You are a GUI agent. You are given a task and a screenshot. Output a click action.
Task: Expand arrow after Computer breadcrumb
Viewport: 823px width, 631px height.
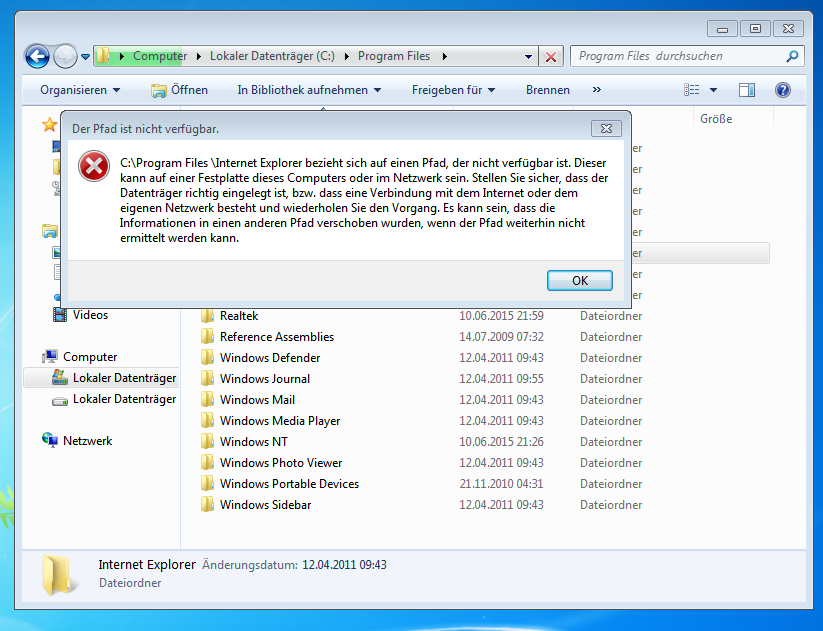tap(199, 56)
